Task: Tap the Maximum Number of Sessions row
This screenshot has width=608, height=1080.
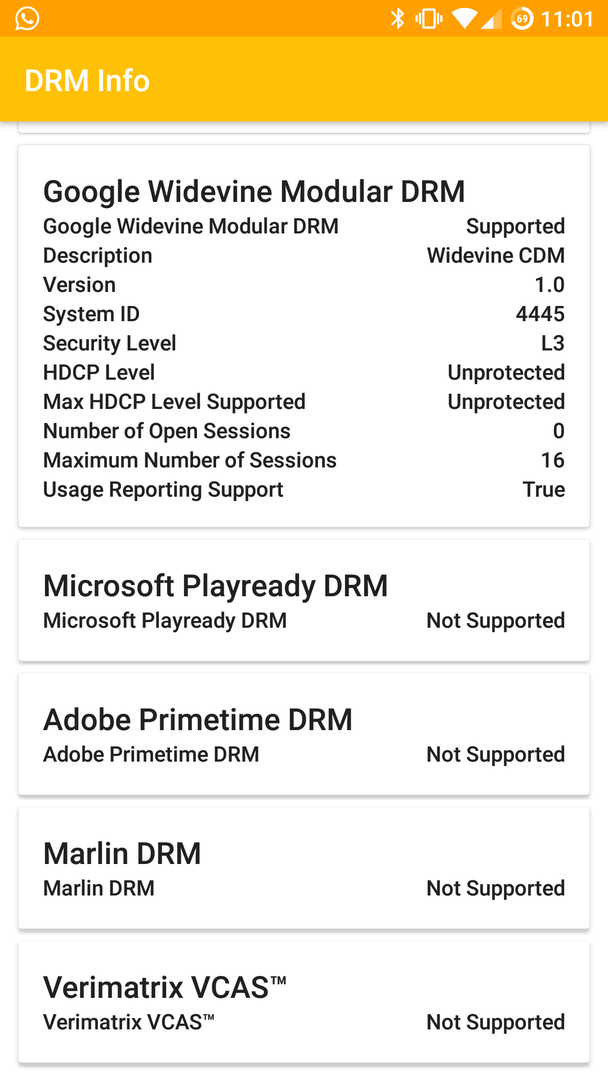Action: coord(303,460)
